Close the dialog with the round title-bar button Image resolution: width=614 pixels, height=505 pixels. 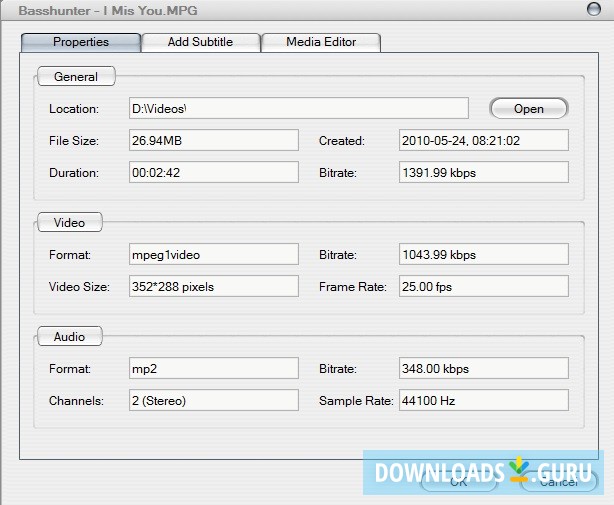[594, 9]
